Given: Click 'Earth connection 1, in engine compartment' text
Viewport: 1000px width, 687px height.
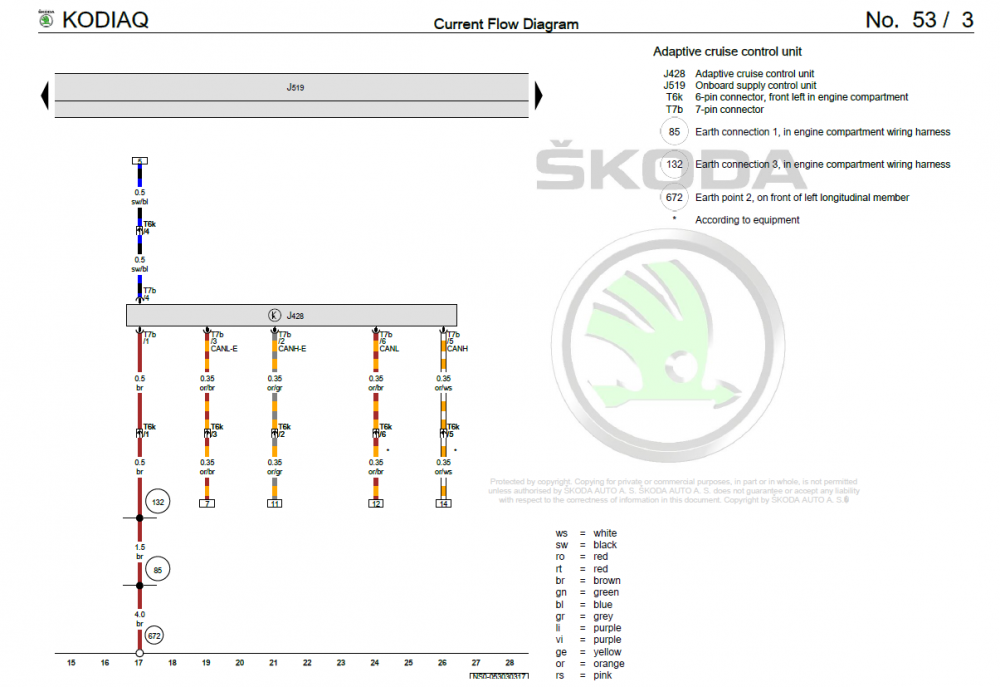Looking at the screenshot, I should point(823,132).
